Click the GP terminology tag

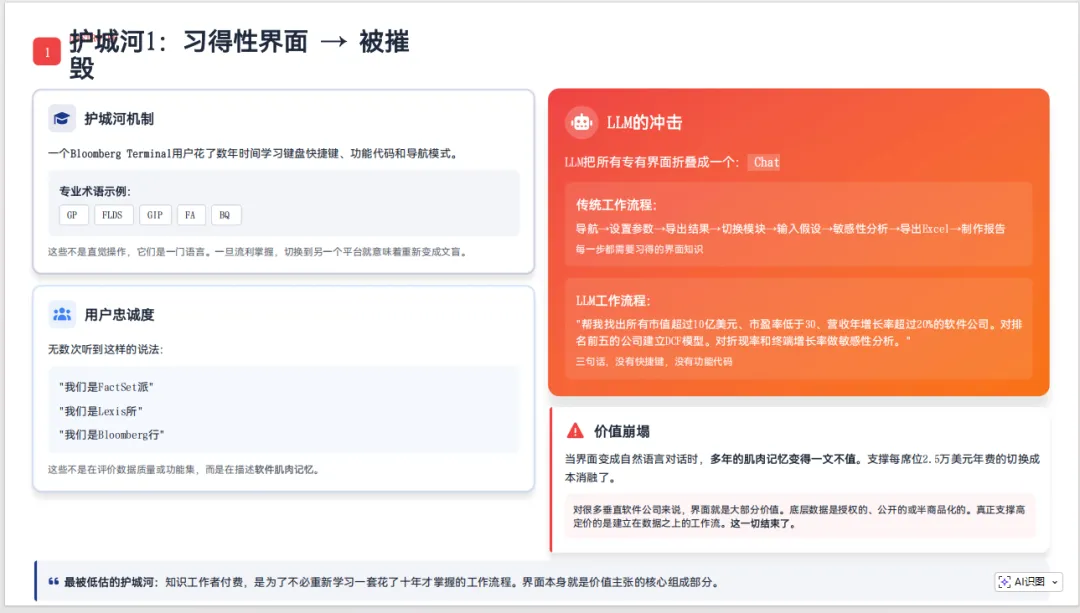(72, 215)
